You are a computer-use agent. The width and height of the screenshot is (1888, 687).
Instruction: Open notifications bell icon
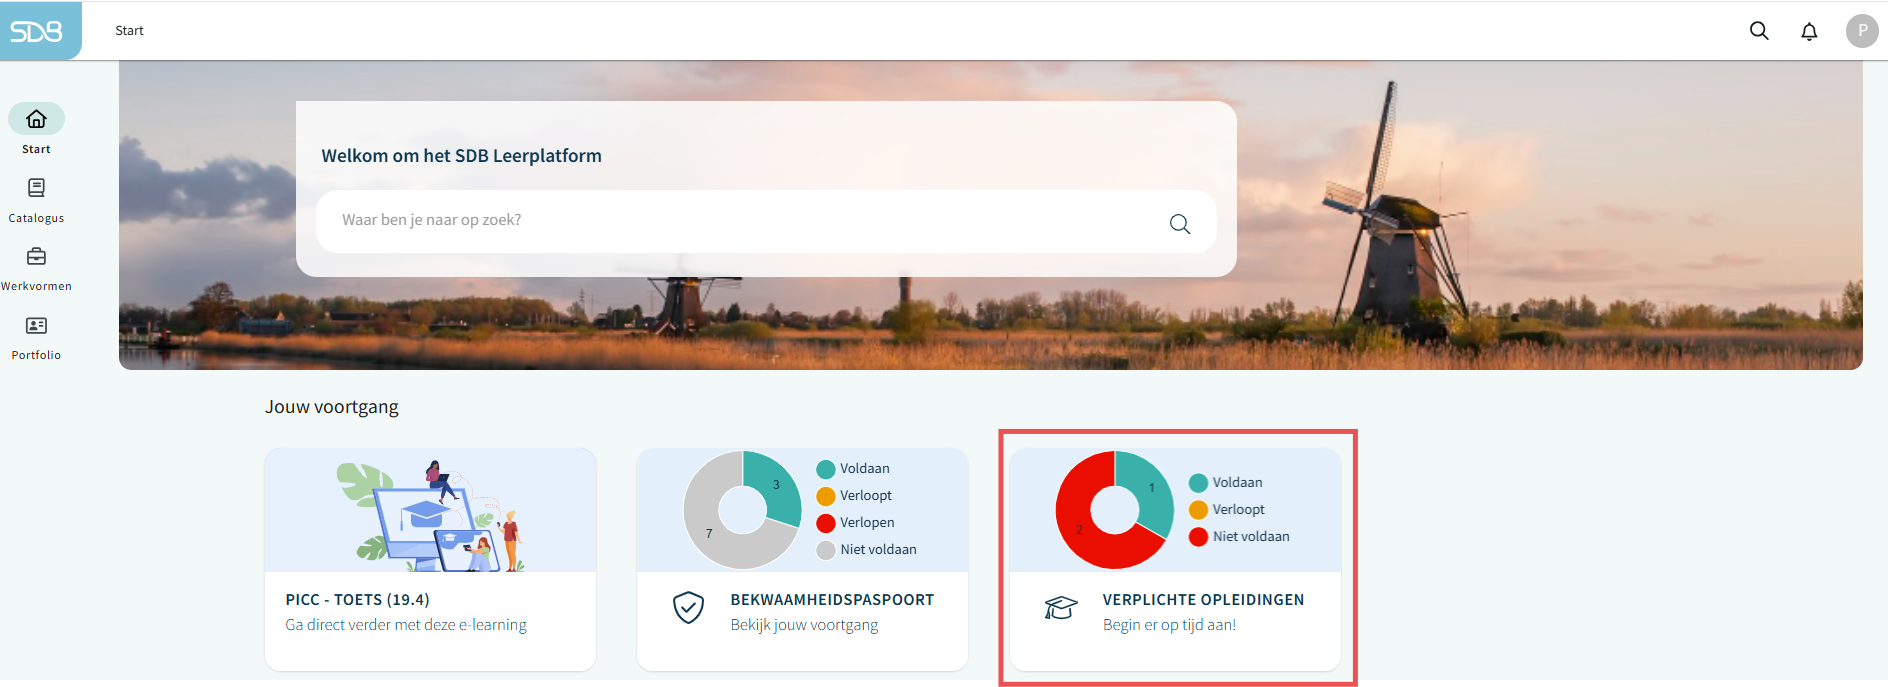1809,31
